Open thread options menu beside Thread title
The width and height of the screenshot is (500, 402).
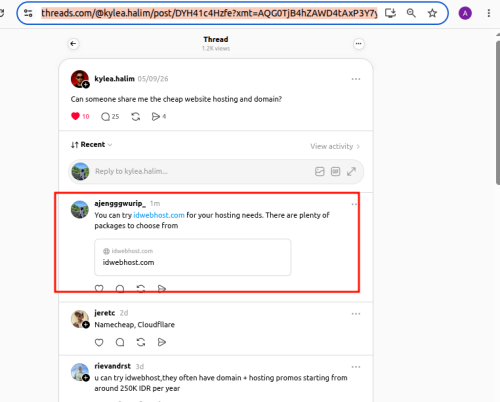click(x=358, y=44)
